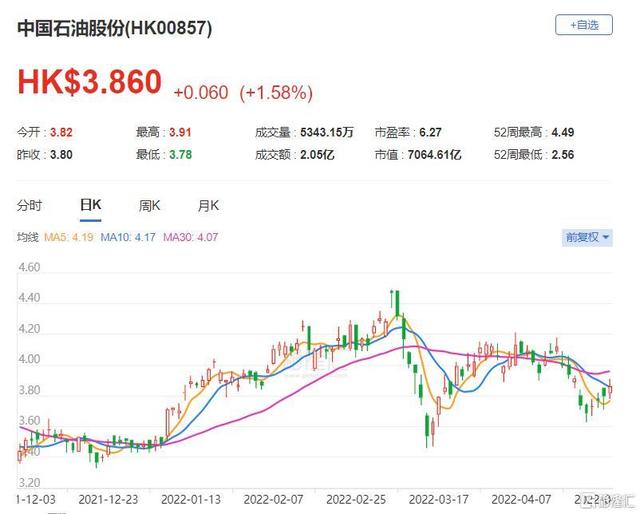The width and height of the screenshot is (640, 514).
Task: Switch to 分时 intraday chart tab
Action: pyautogui.click(x=29, y=205)
